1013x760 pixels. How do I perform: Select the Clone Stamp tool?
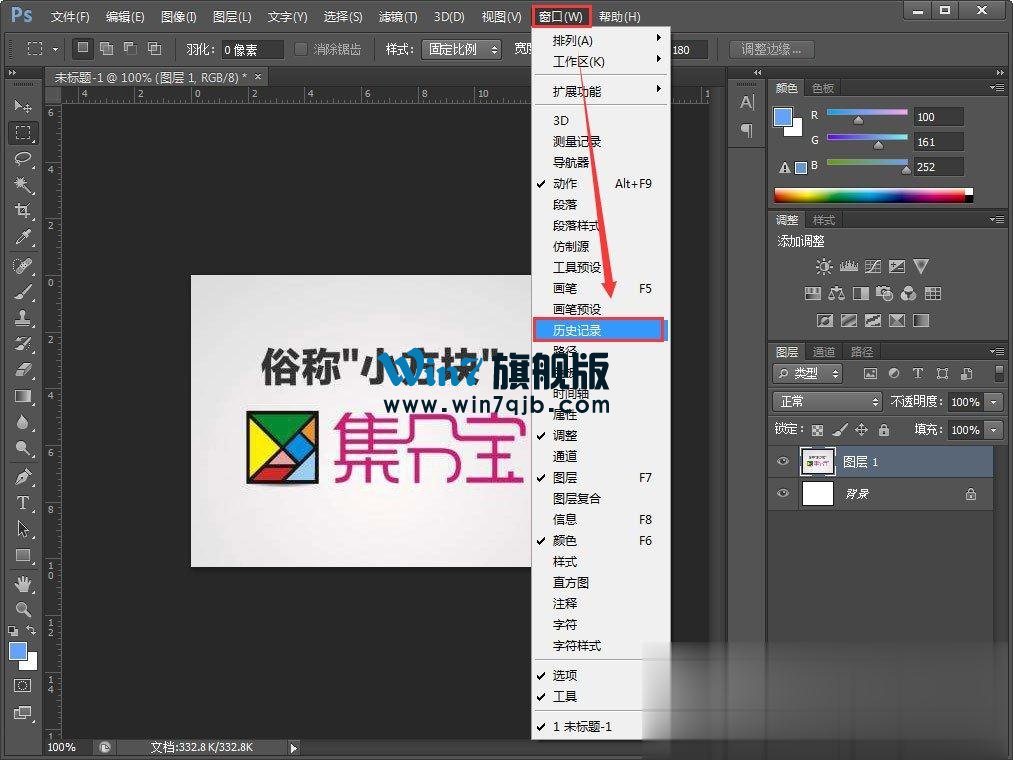23,318
